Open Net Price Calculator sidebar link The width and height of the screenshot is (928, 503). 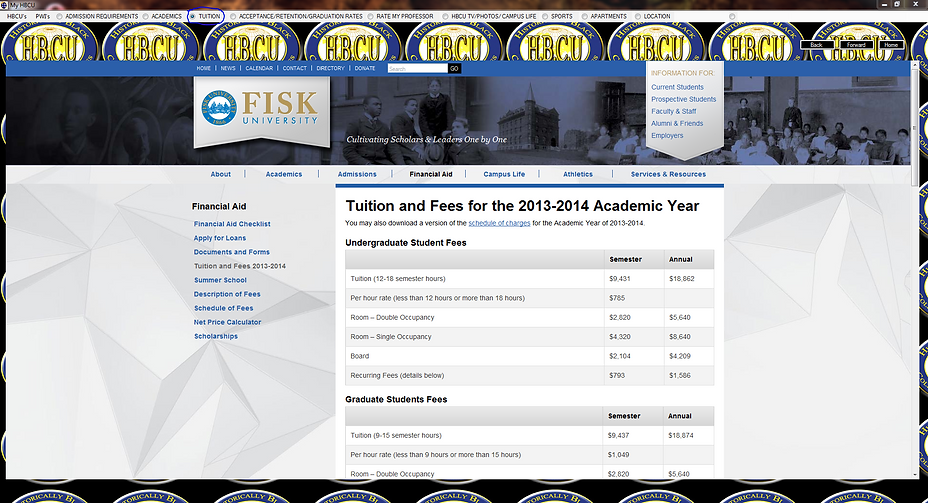click(x=227, y=323)
